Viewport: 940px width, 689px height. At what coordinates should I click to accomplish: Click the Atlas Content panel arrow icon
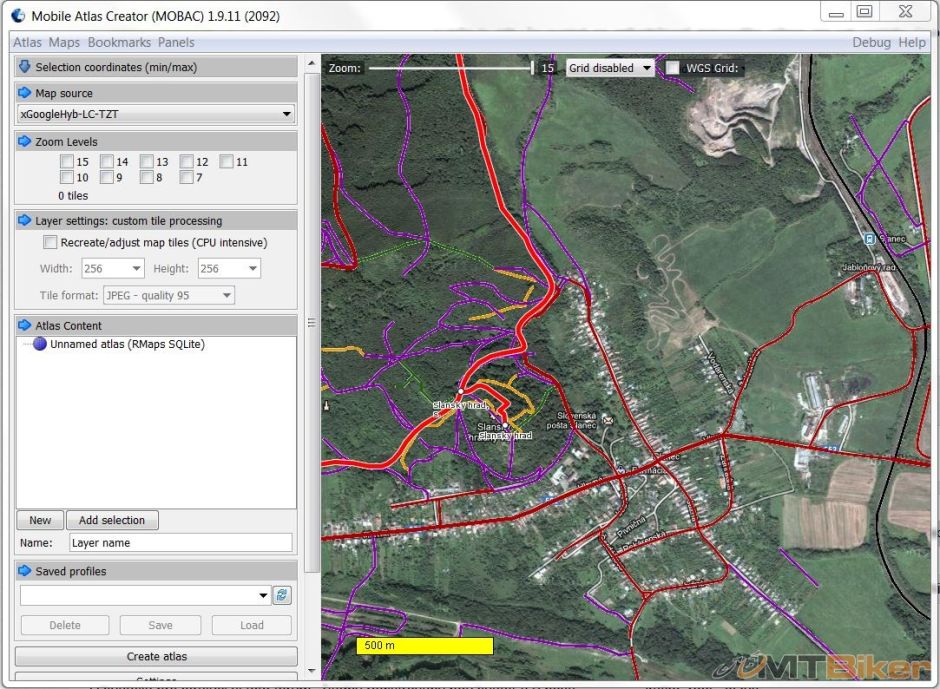click(25, 326)
